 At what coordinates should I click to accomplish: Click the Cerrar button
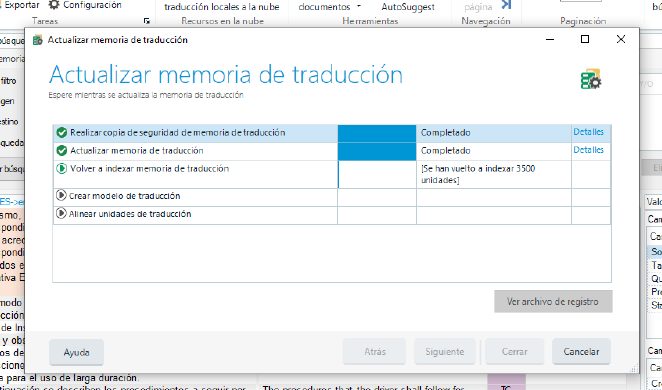tap(514, 352)
